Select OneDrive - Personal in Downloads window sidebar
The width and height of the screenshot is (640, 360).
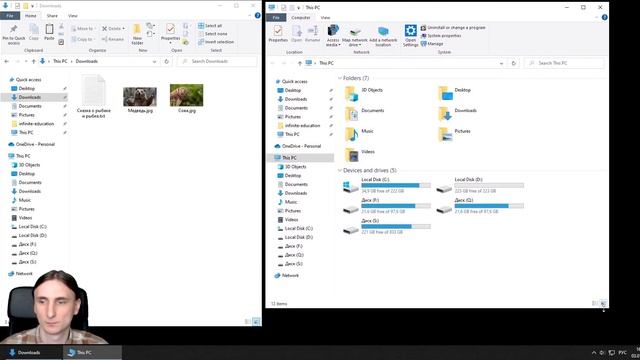pyautogui.click(x=35, y=144)
